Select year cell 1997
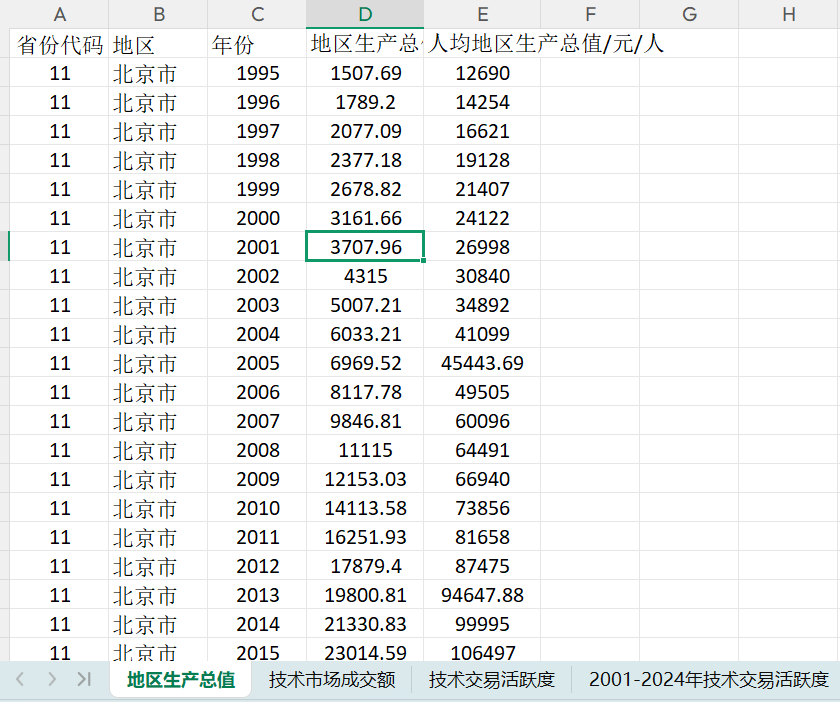The width and height of the screenshot is (840, 702). pos(257,131)
